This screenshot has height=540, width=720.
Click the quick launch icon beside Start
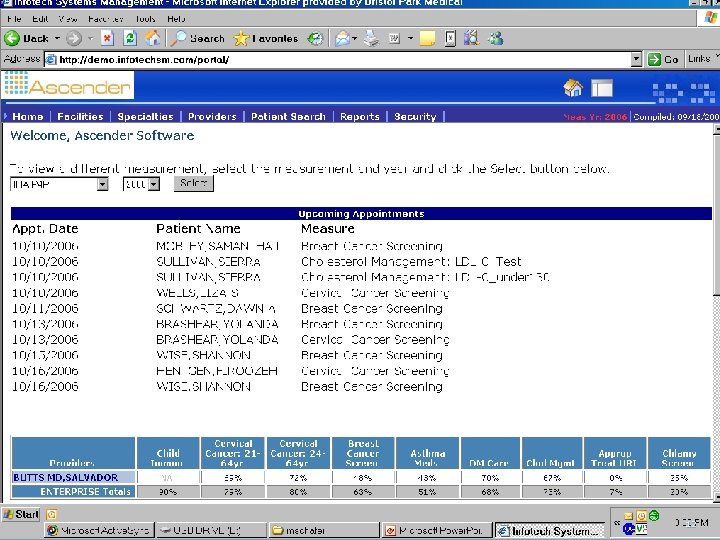coord(51,514)
